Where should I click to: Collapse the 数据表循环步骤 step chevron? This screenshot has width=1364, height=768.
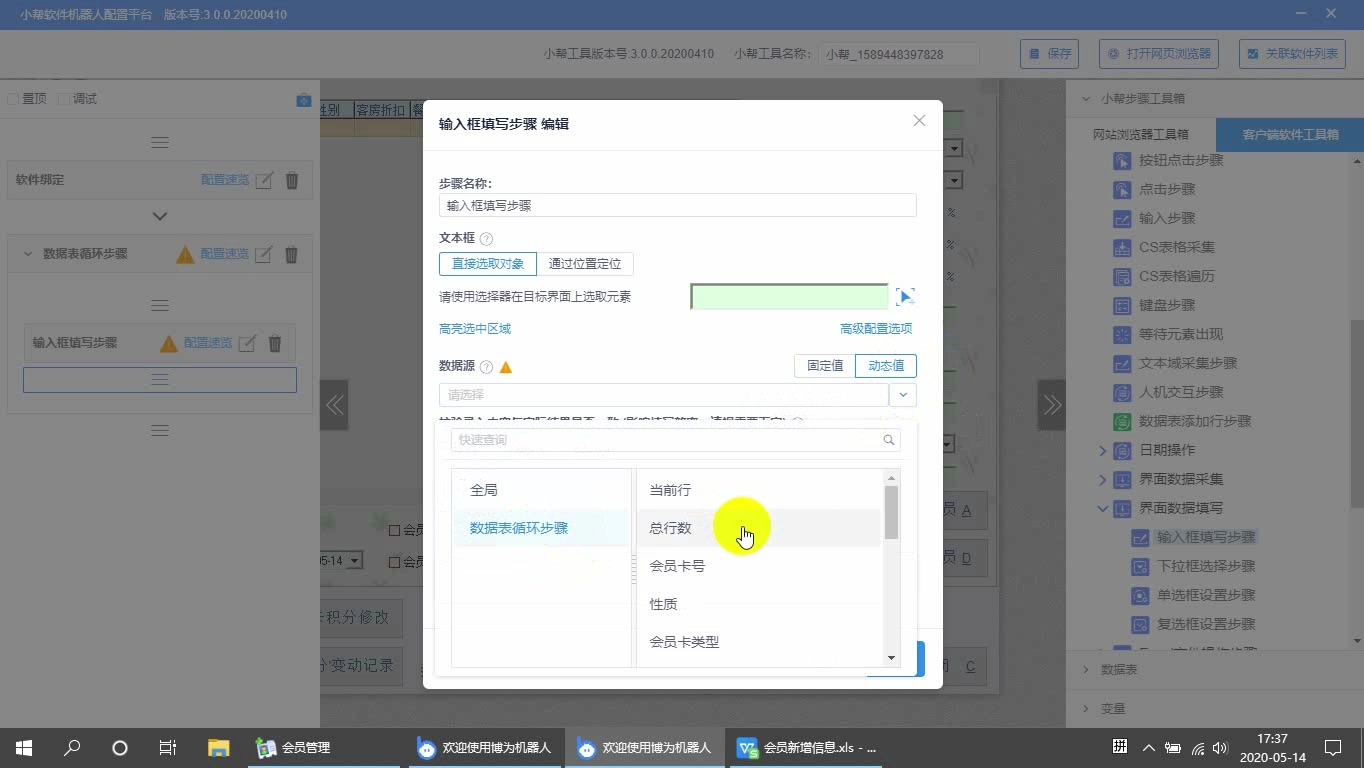tap(27, 254)
